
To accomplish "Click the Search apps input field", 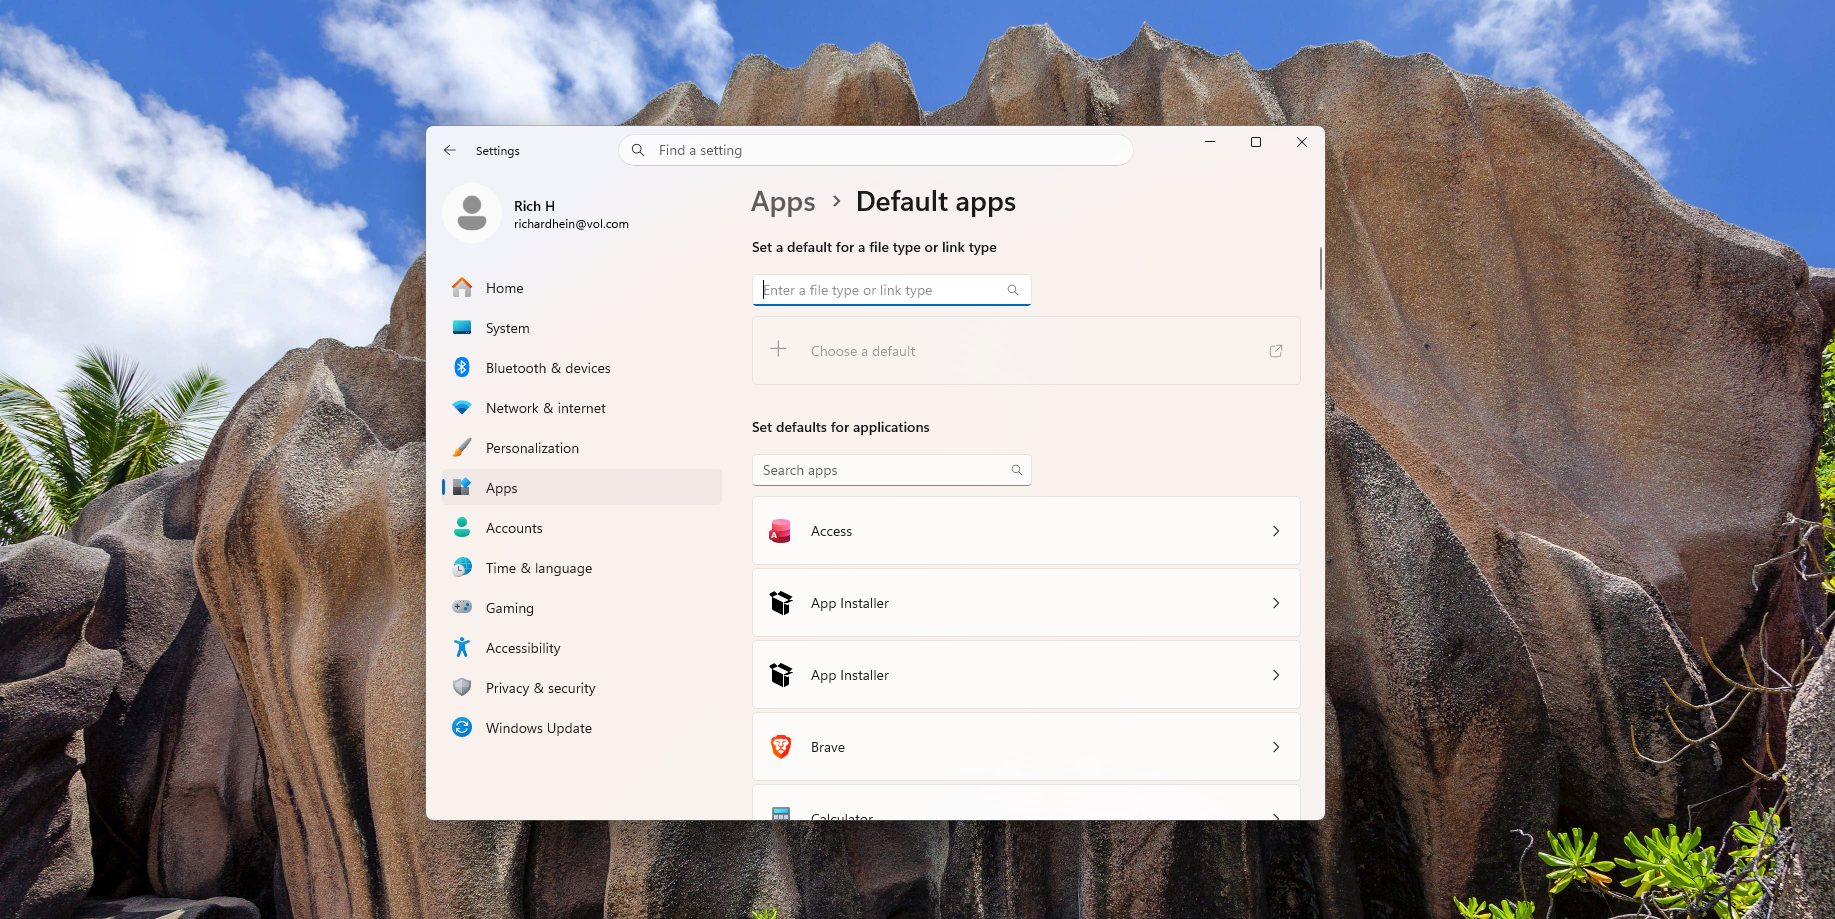I will pyautogui.click(x=891, y=470).
